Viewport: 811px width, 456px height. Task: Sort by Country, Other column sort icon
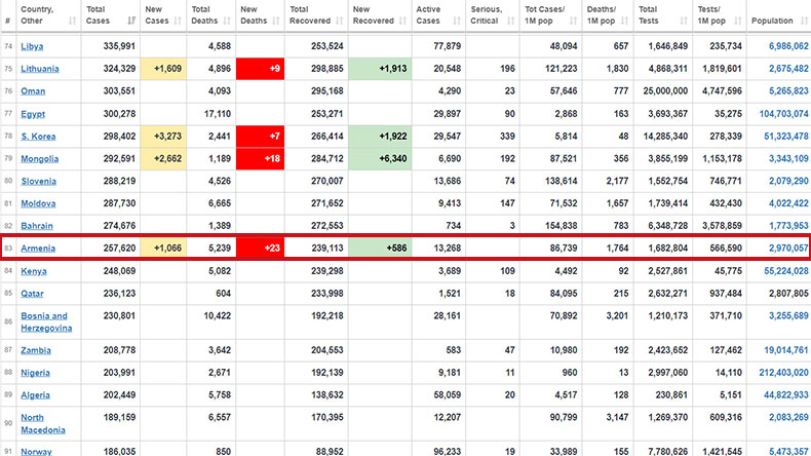72,21
